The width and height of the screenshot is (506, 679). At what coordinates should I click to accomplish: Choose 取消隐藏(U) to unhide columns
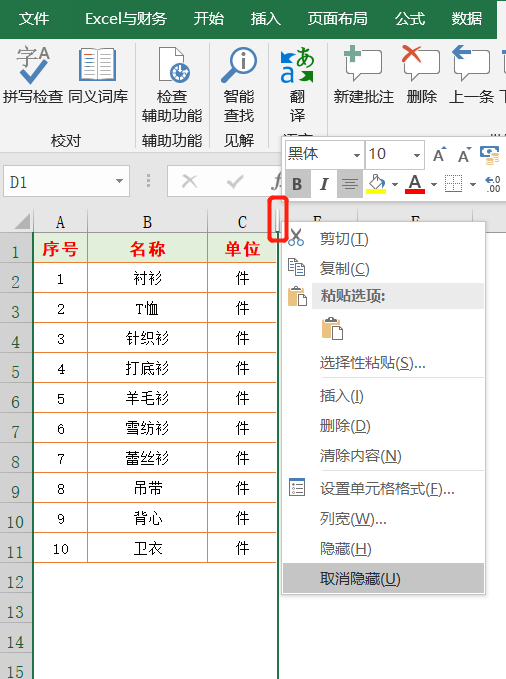383,579
